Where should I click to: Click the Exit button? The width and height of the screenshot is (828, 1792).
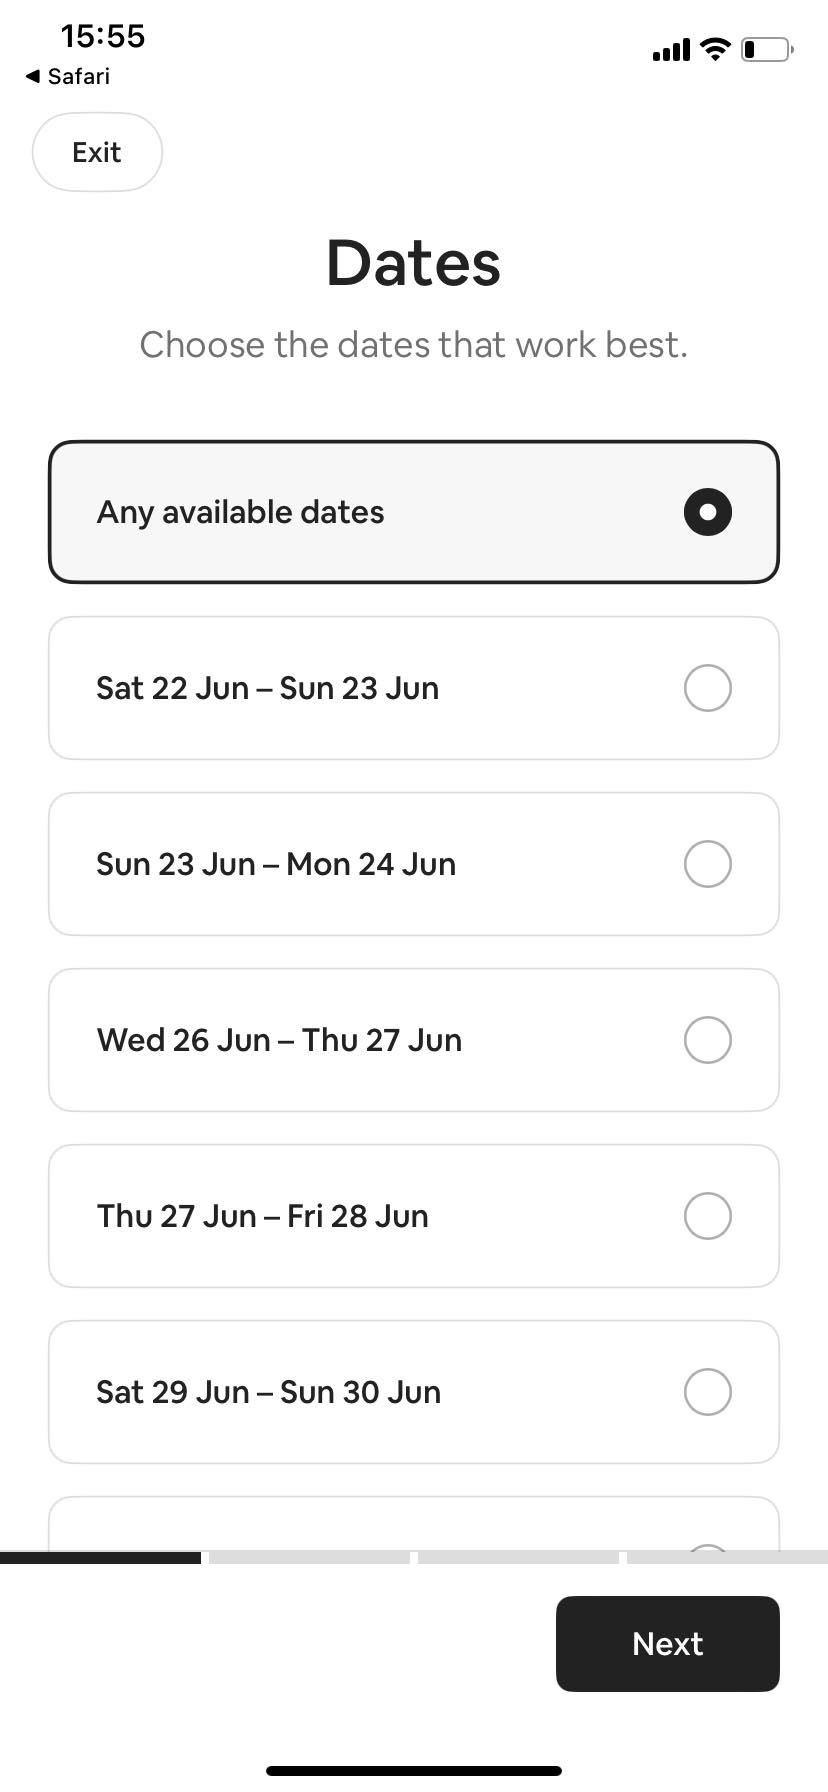click(97, 152)
